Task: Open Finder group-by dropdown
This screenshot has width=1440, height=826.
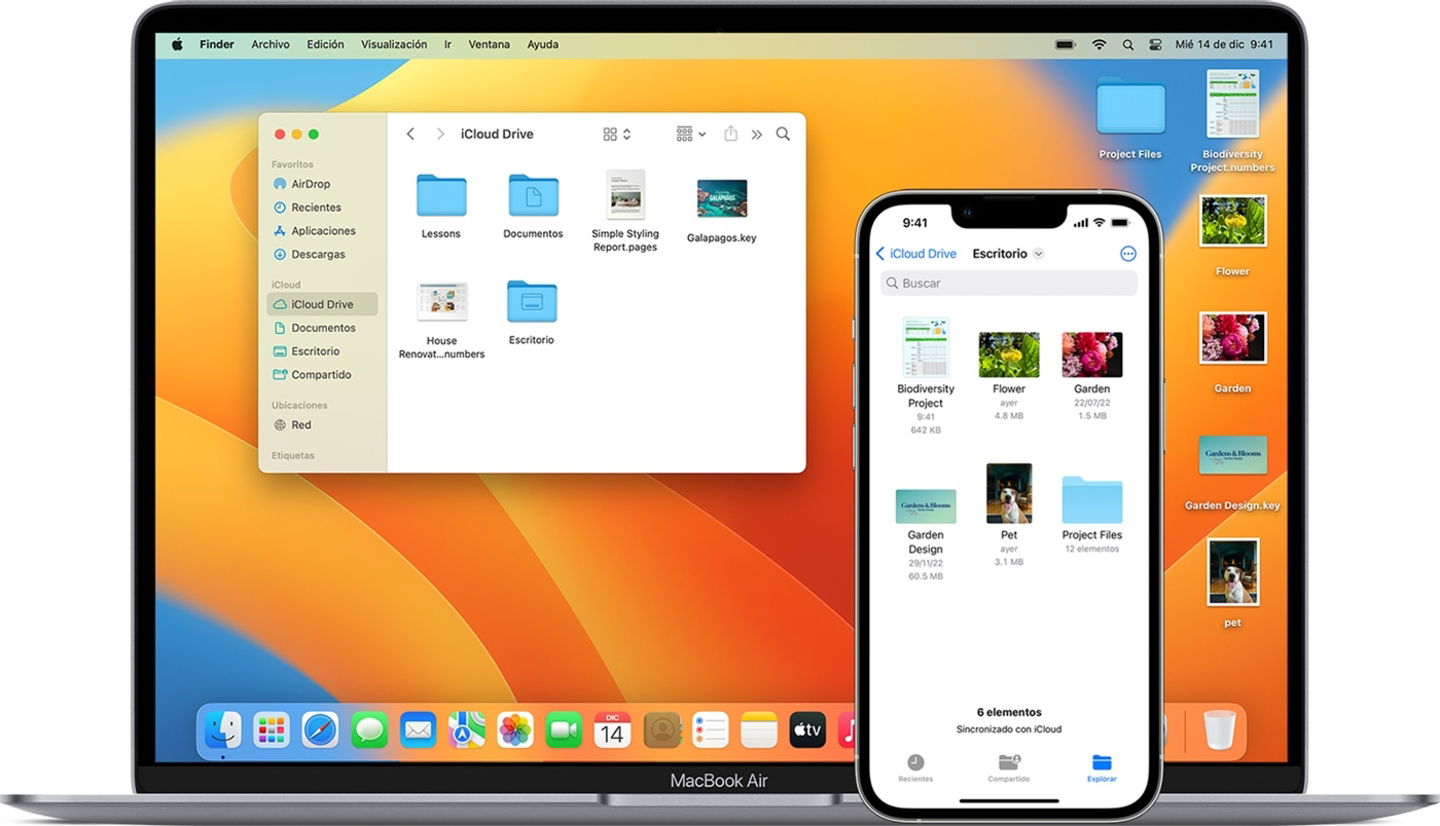Action: [x=691, y=134]
